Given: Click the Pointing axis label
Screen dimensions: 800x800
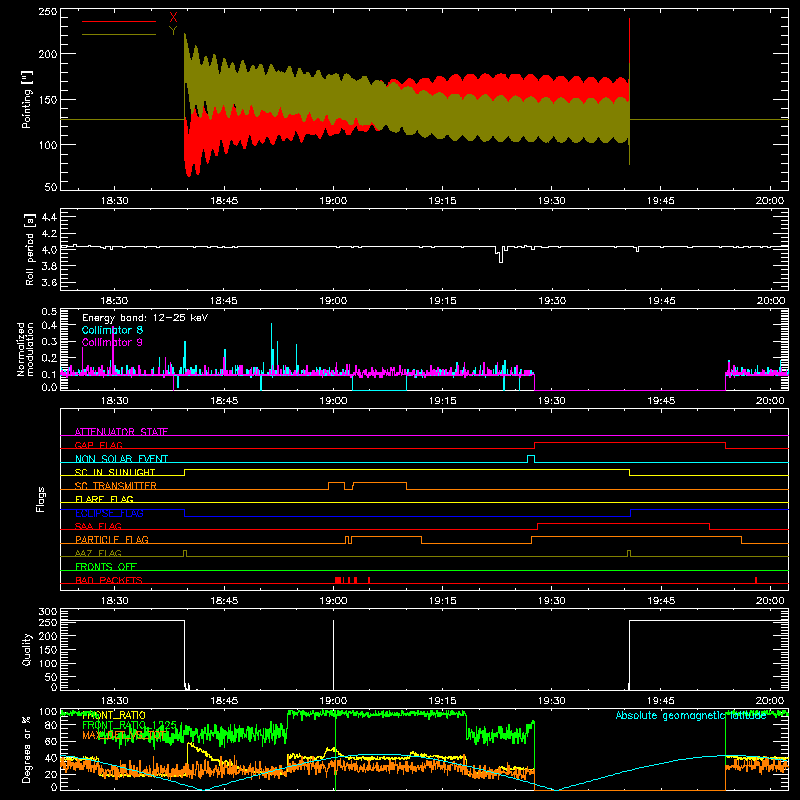Looking at the screenshot, I should click(x=27, y=99).
